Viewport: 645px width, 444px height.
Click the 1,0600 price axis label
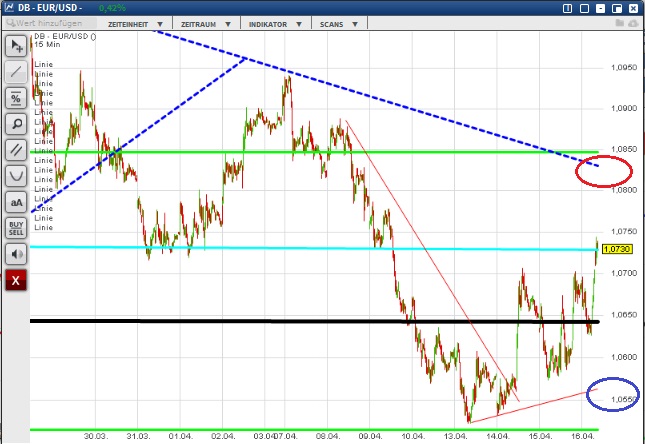[x=624, y=357]
